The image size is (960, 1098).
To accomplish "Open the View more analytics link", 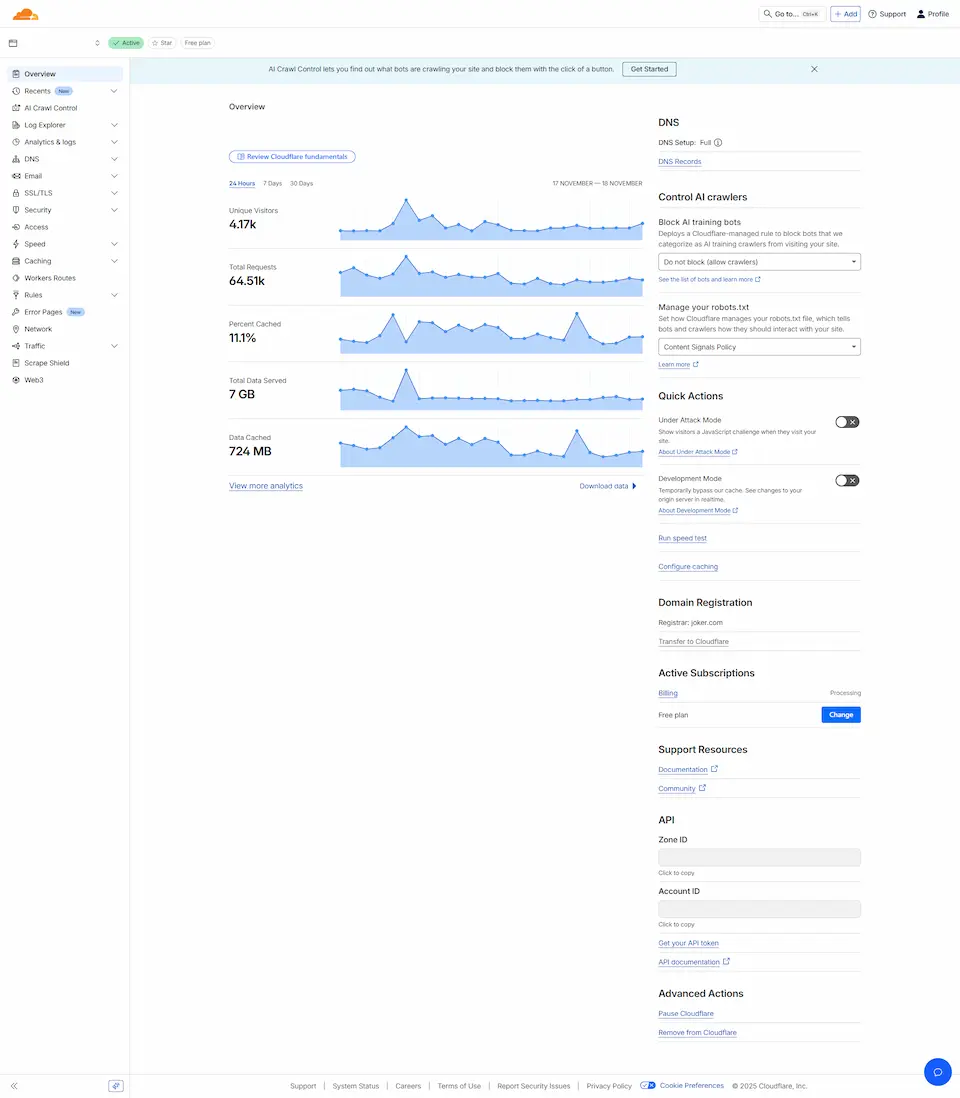I will (x=266, y=486).
